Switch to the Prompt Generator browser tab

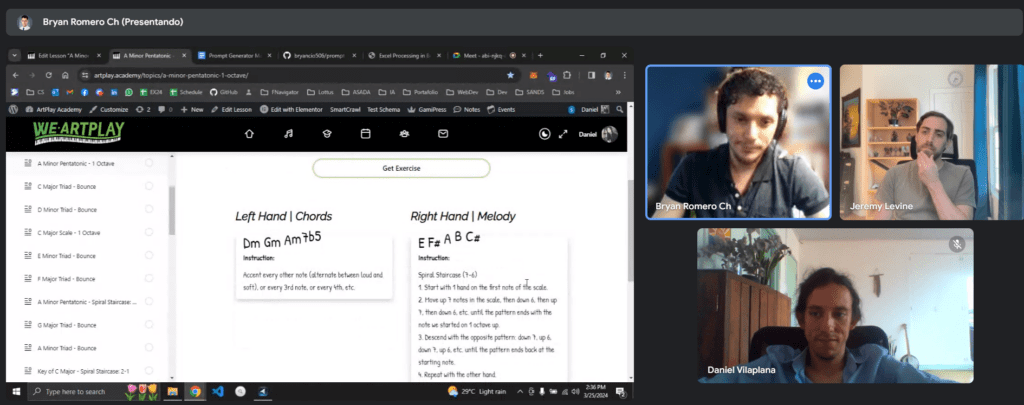pos(234,55)
